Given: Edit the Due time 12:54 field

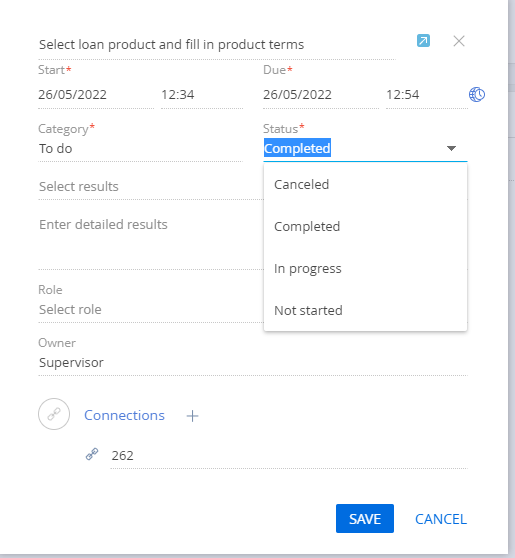Looking at the screenshot, I should [427, 95].
